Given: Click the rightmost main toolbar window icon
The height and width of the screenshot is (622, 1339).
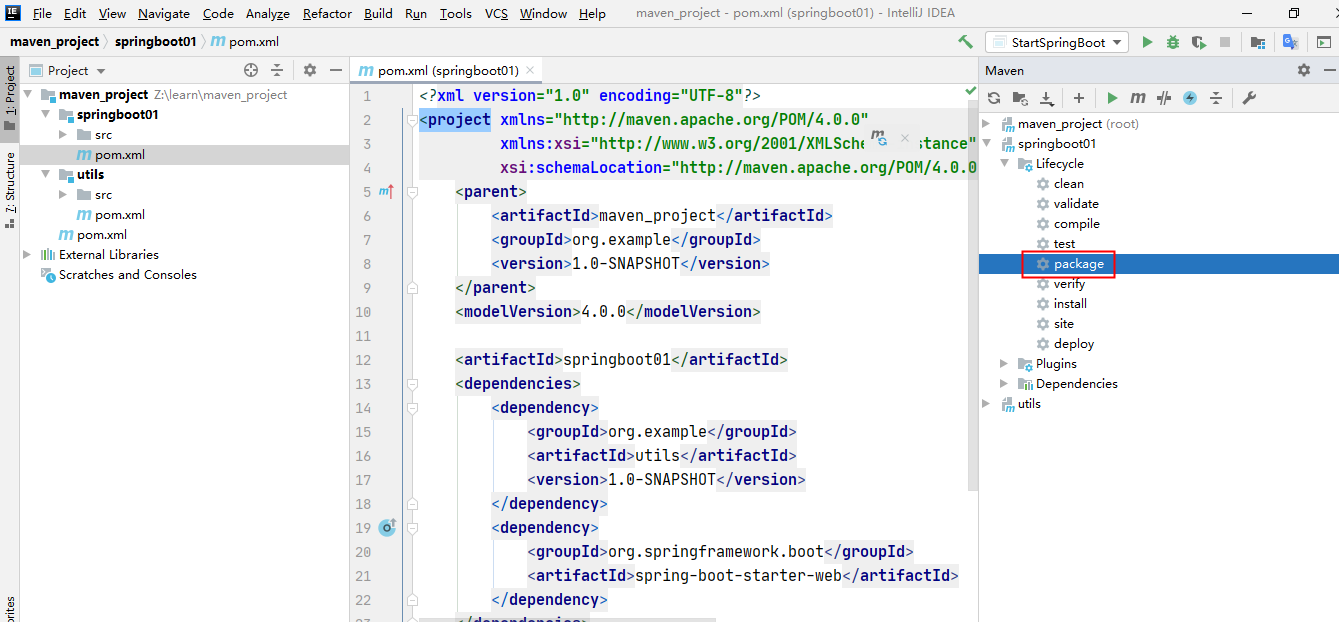Looking at the screenshot, I should (x=1323, y=42).
